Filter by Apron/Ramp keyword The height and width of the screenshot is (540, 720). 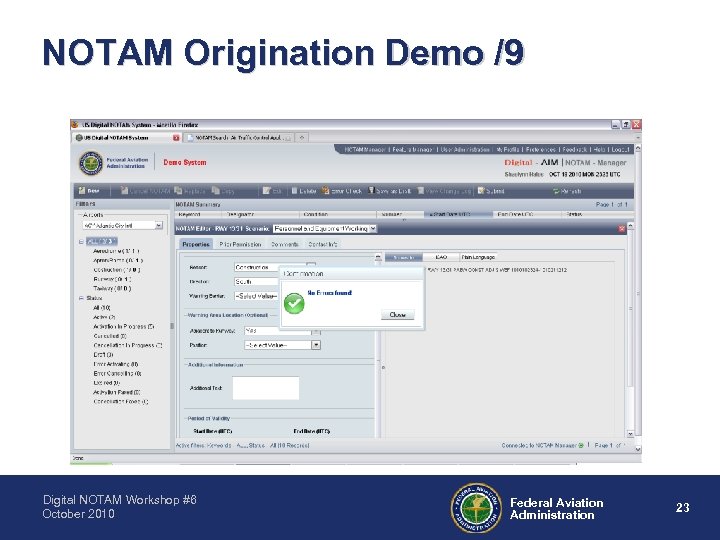tap(118, 260)
